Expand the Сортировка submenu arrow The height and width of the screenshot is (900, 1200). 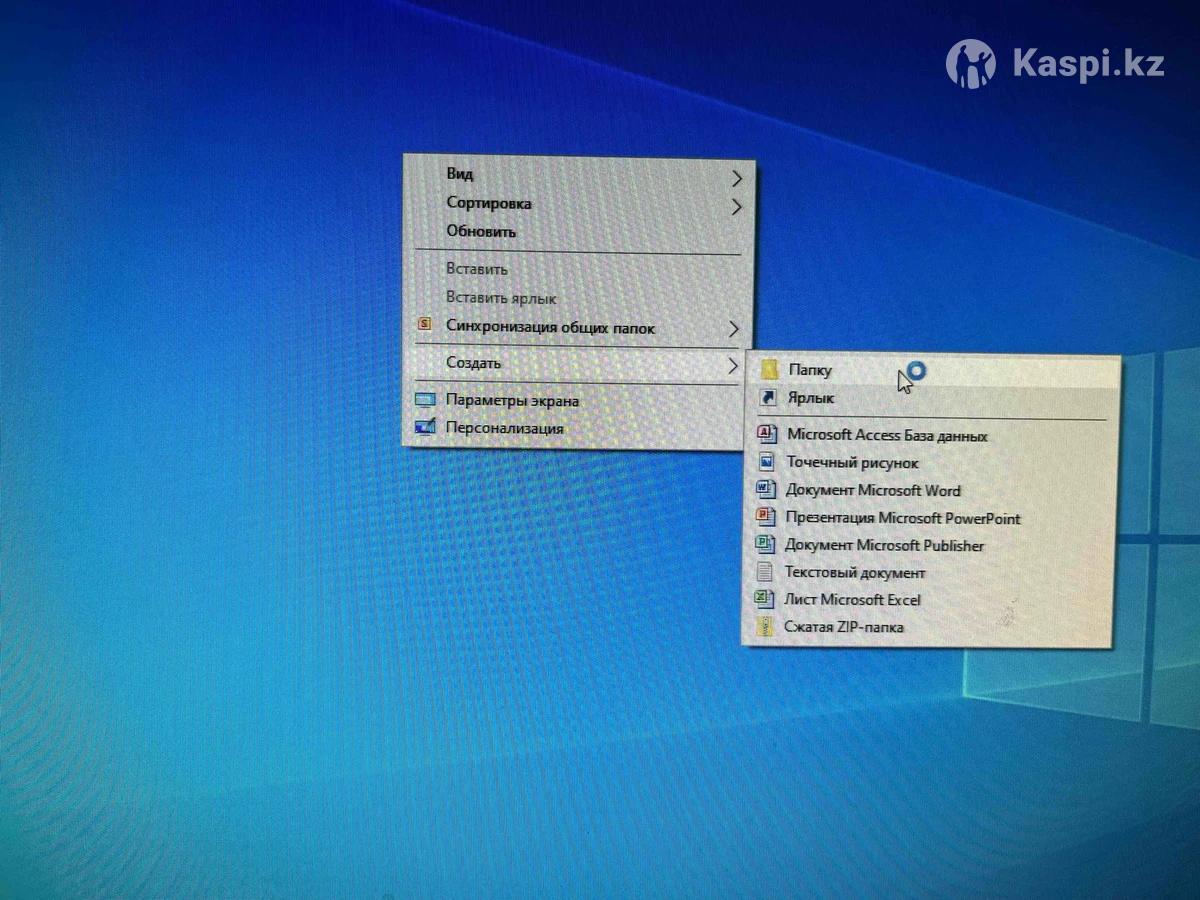click(737, 207)
